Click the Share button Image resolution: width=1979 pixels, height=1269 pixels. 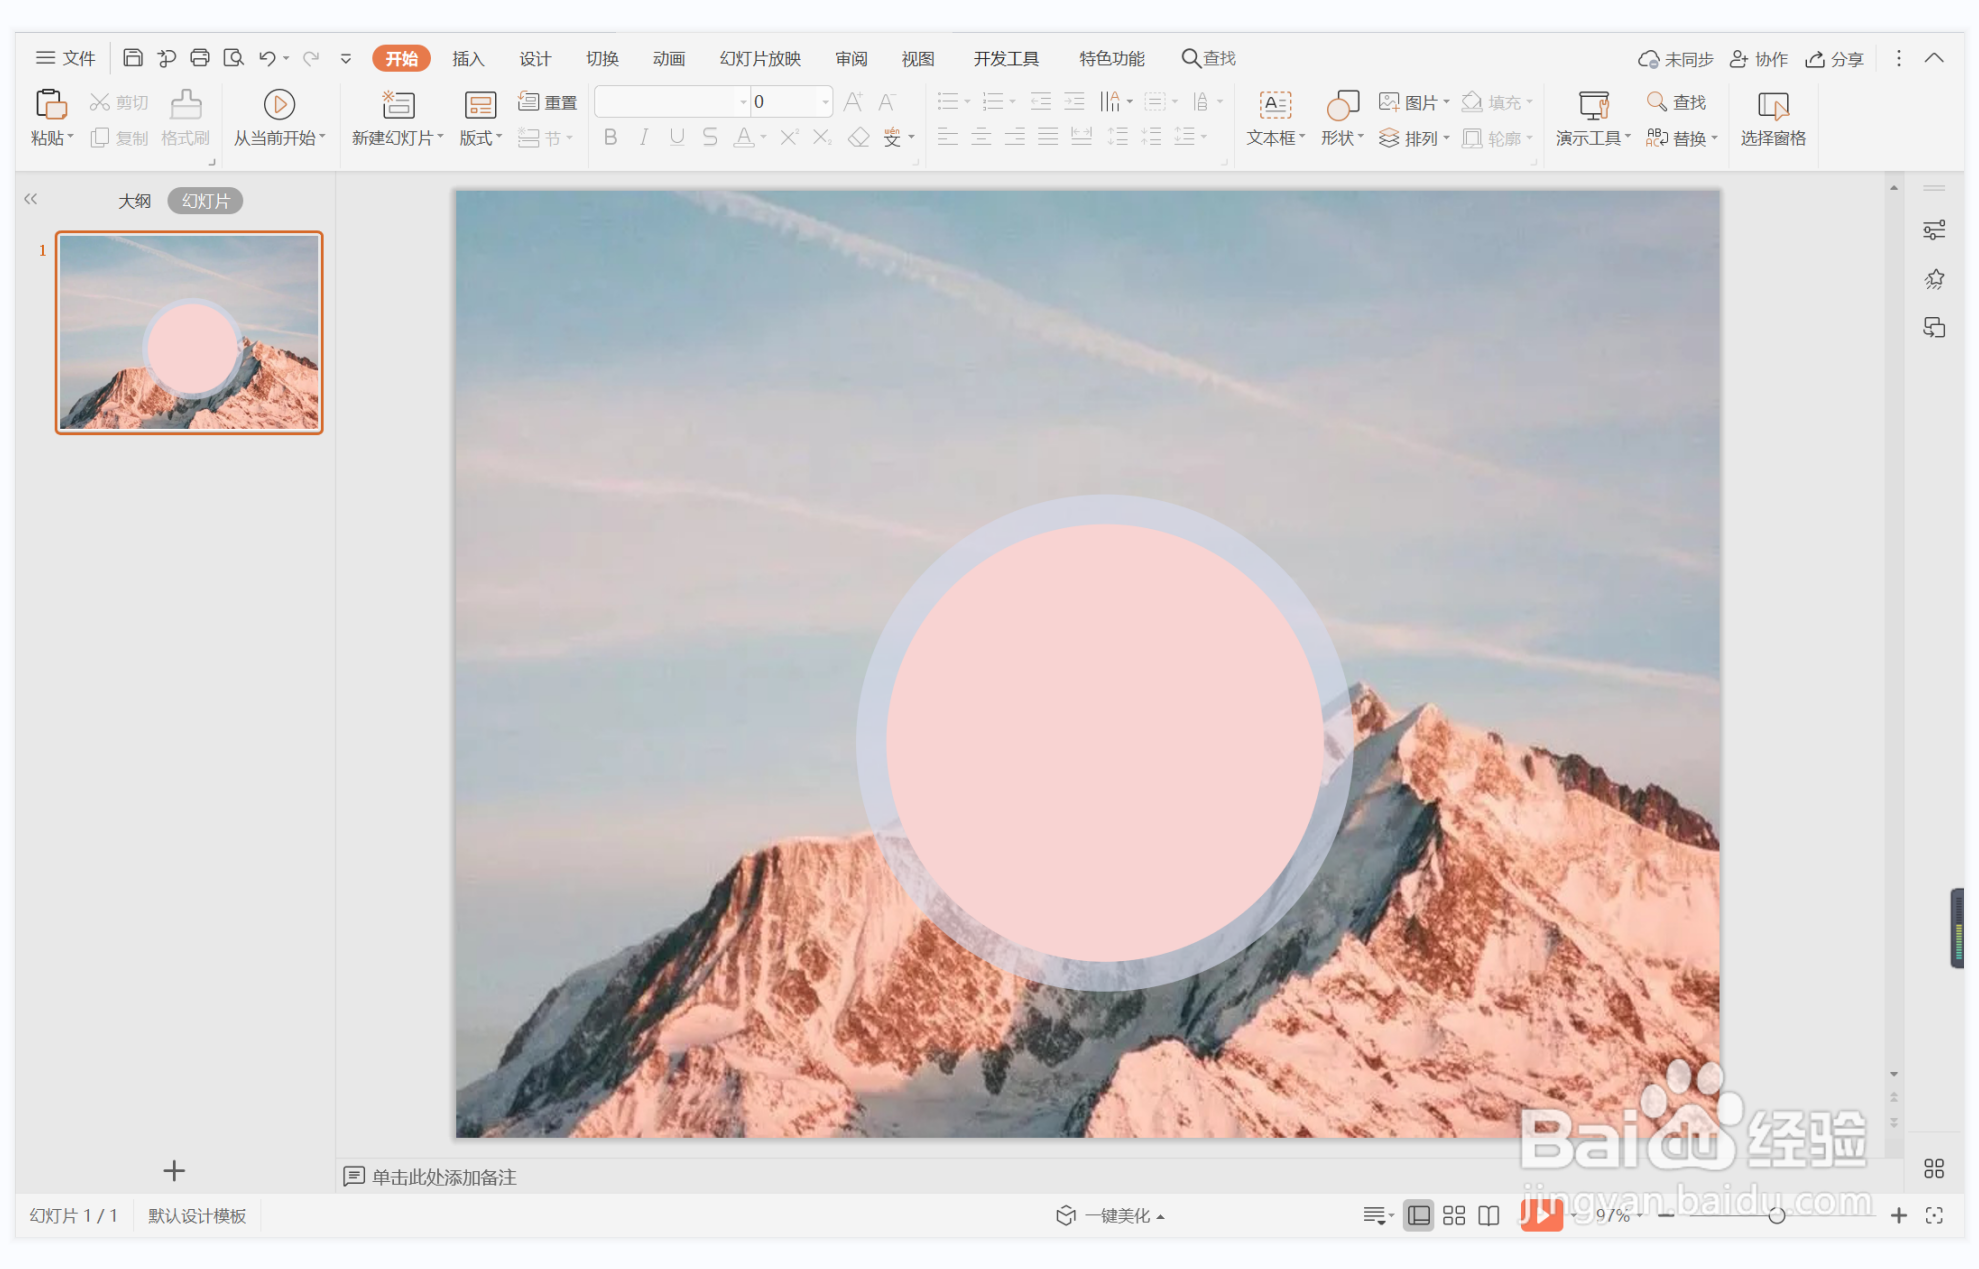tap(1834, 59)
